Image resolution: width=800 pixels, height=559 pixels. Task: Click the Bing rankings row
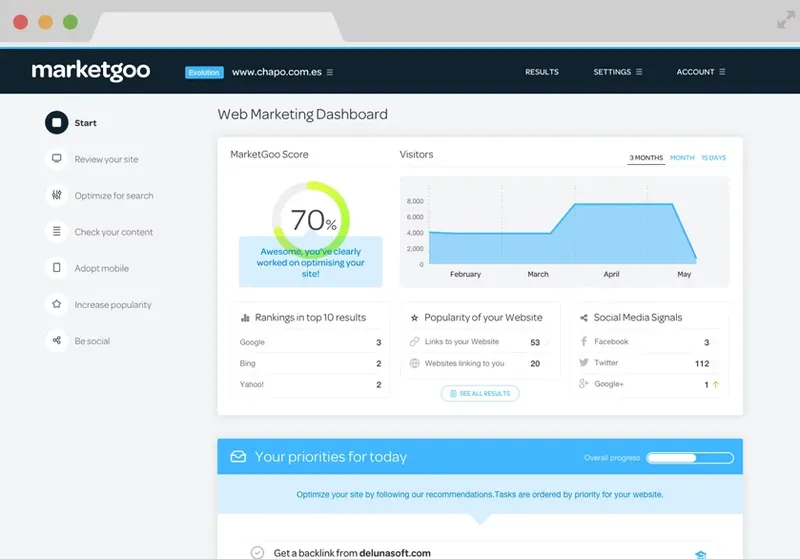pos(310,363)
